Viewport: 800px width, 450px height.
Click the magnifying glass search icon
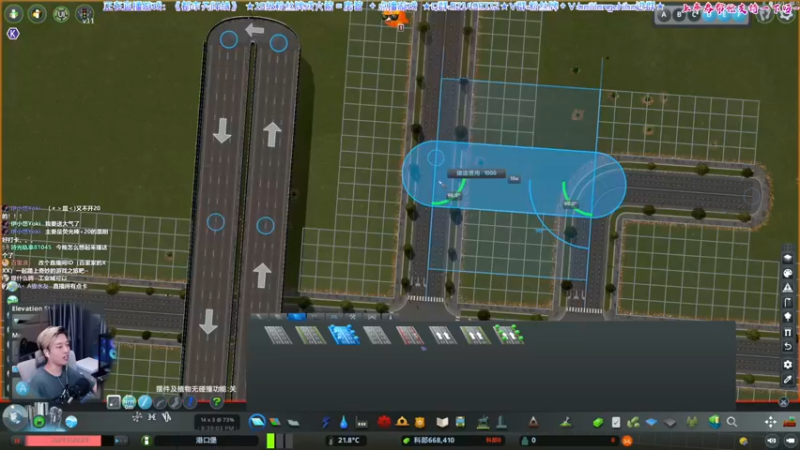pos(732,422)
